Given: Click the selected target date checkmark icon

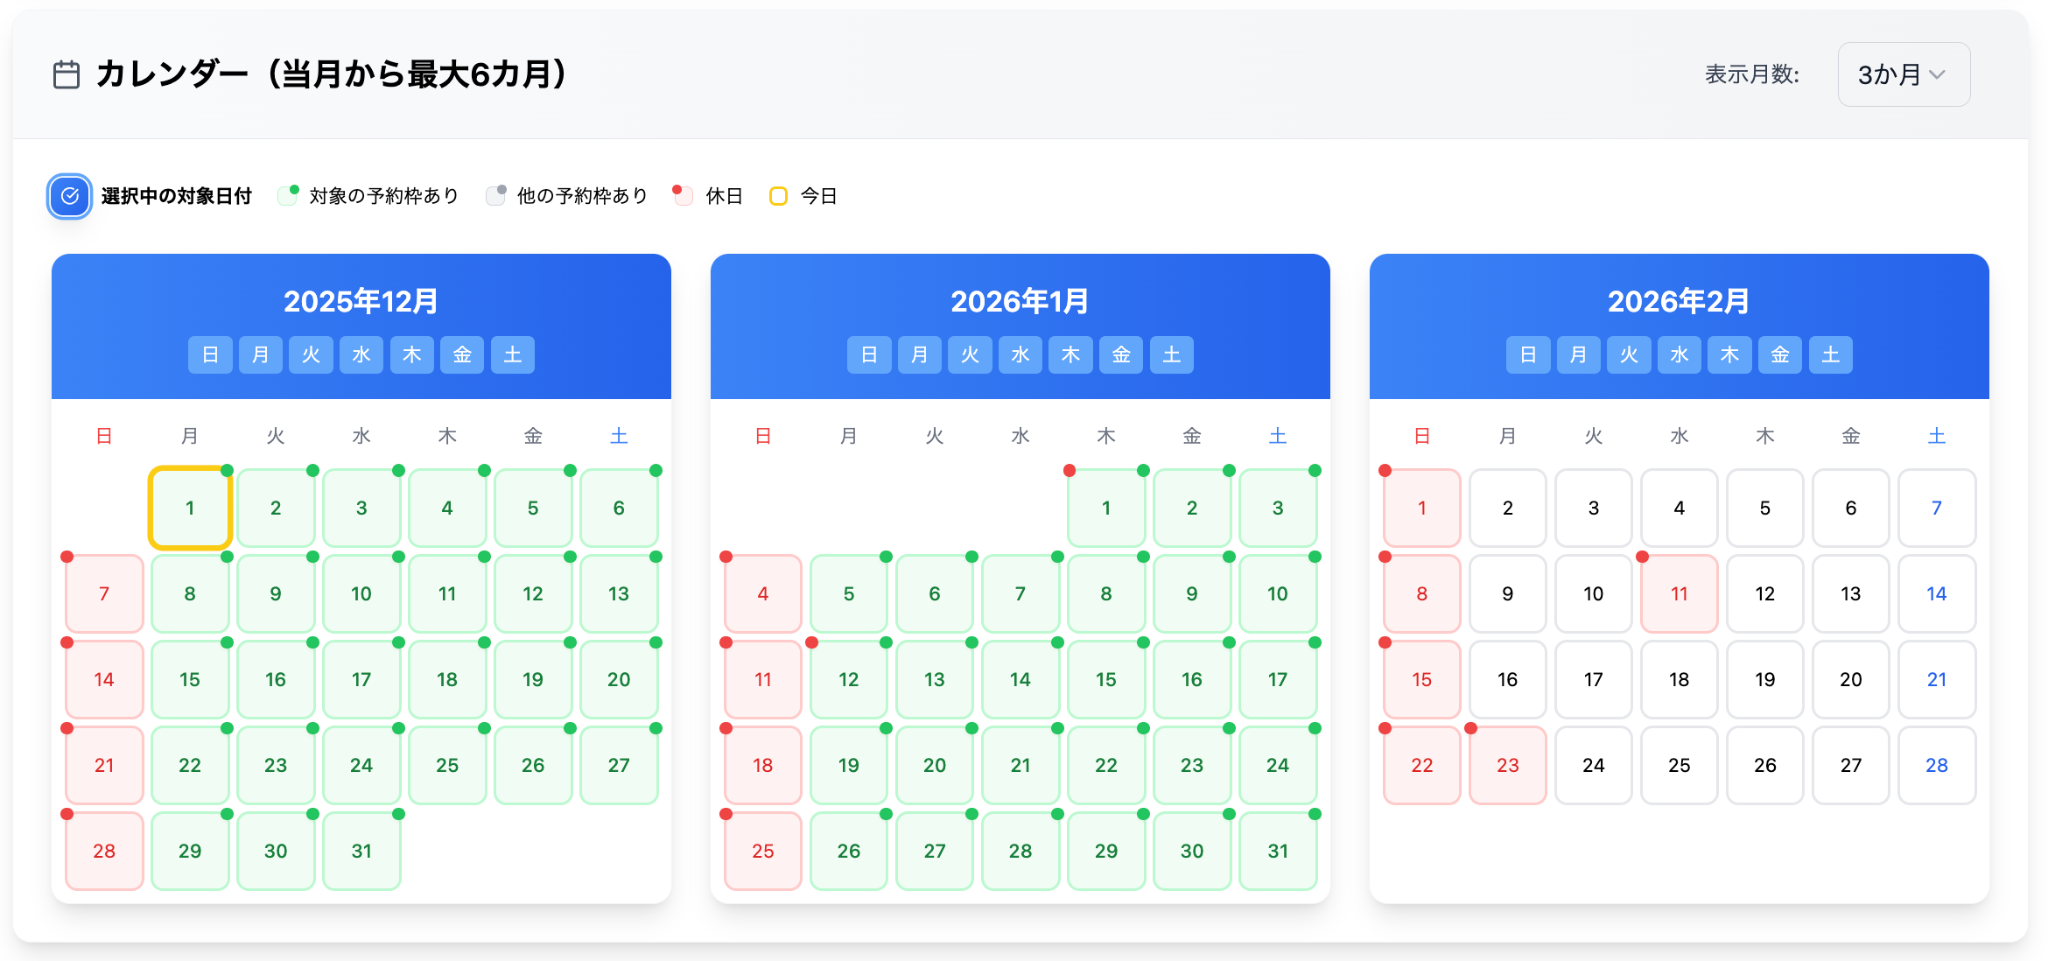Looking at the screenshot, I should [x=70, y=196].
